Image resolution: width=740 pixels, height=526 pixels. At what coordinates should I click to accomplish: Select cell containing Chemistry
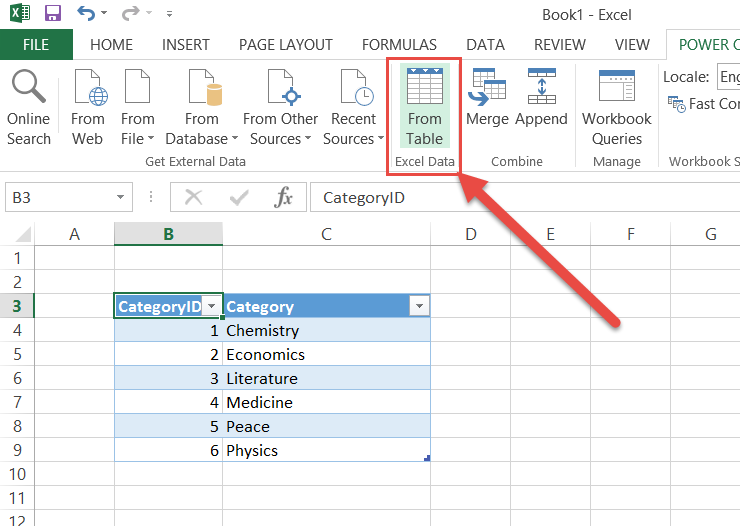tap(326, 330)
